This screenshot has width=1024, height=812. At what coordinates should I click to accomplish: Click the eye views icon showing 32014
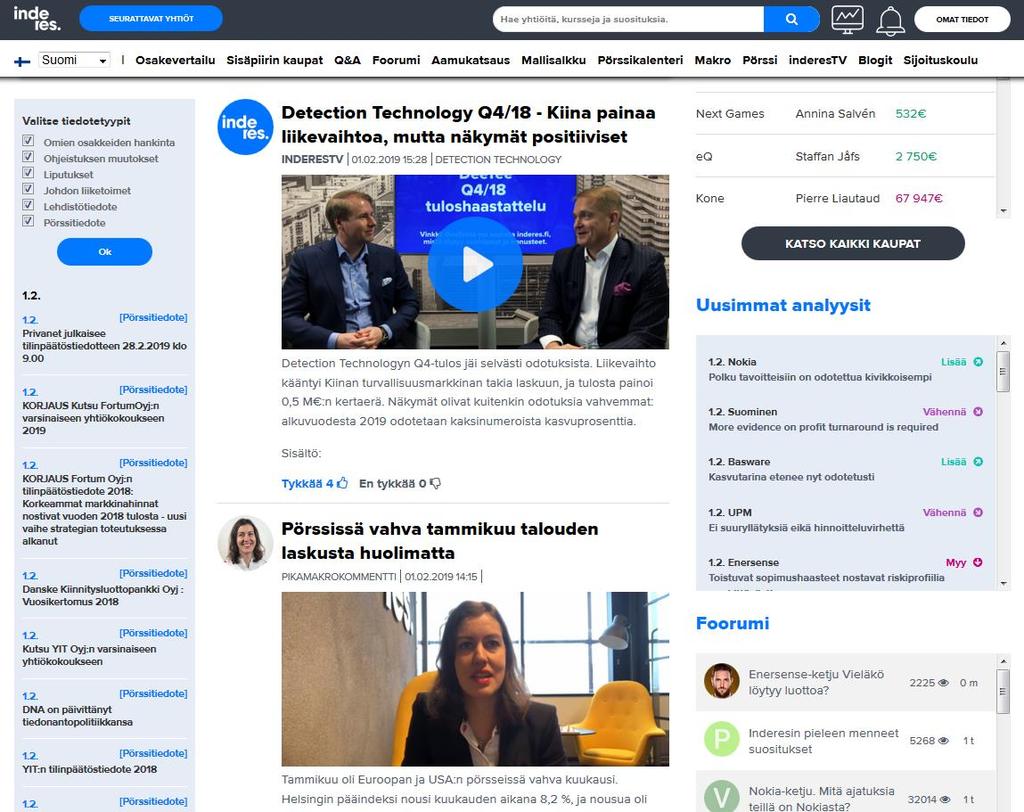click(944, 800)
